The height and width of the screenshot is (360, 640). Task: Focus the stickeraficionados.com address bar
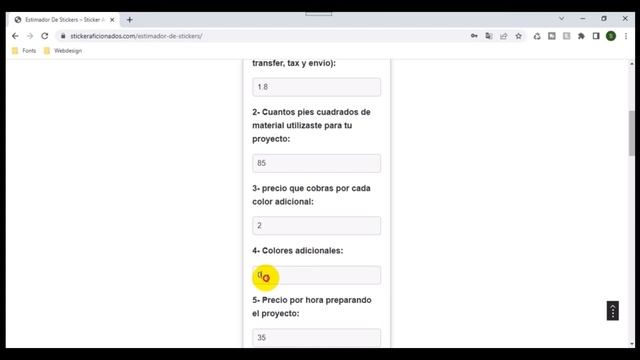[x=261, y=36]
